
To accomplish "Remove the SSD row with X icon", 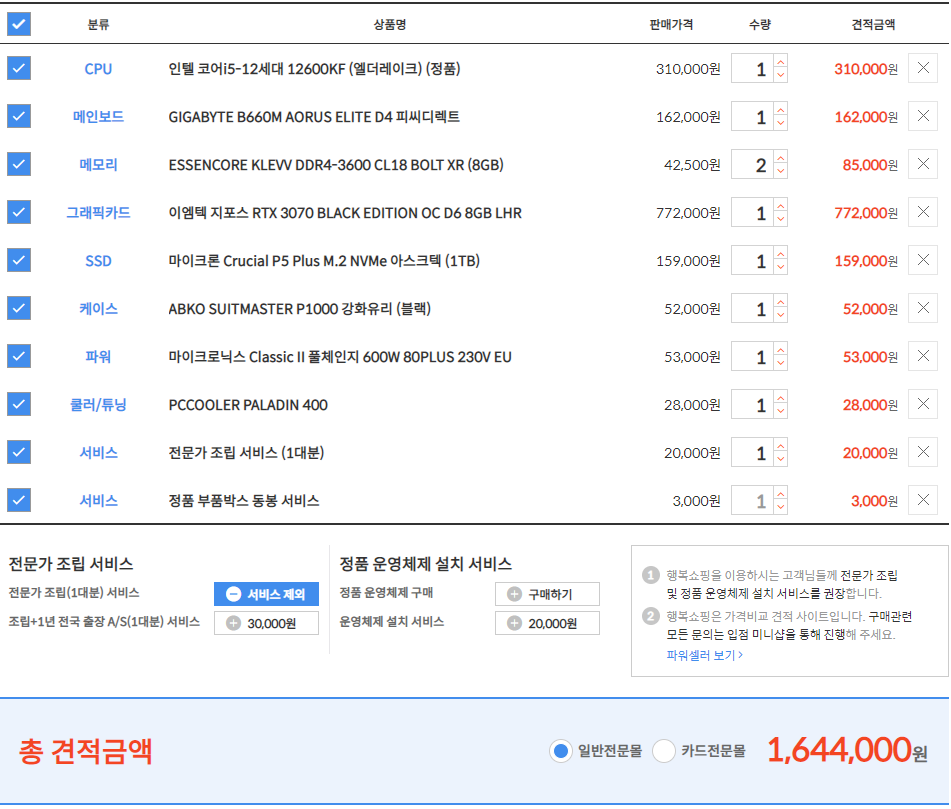I will click(x=922, y=260).
